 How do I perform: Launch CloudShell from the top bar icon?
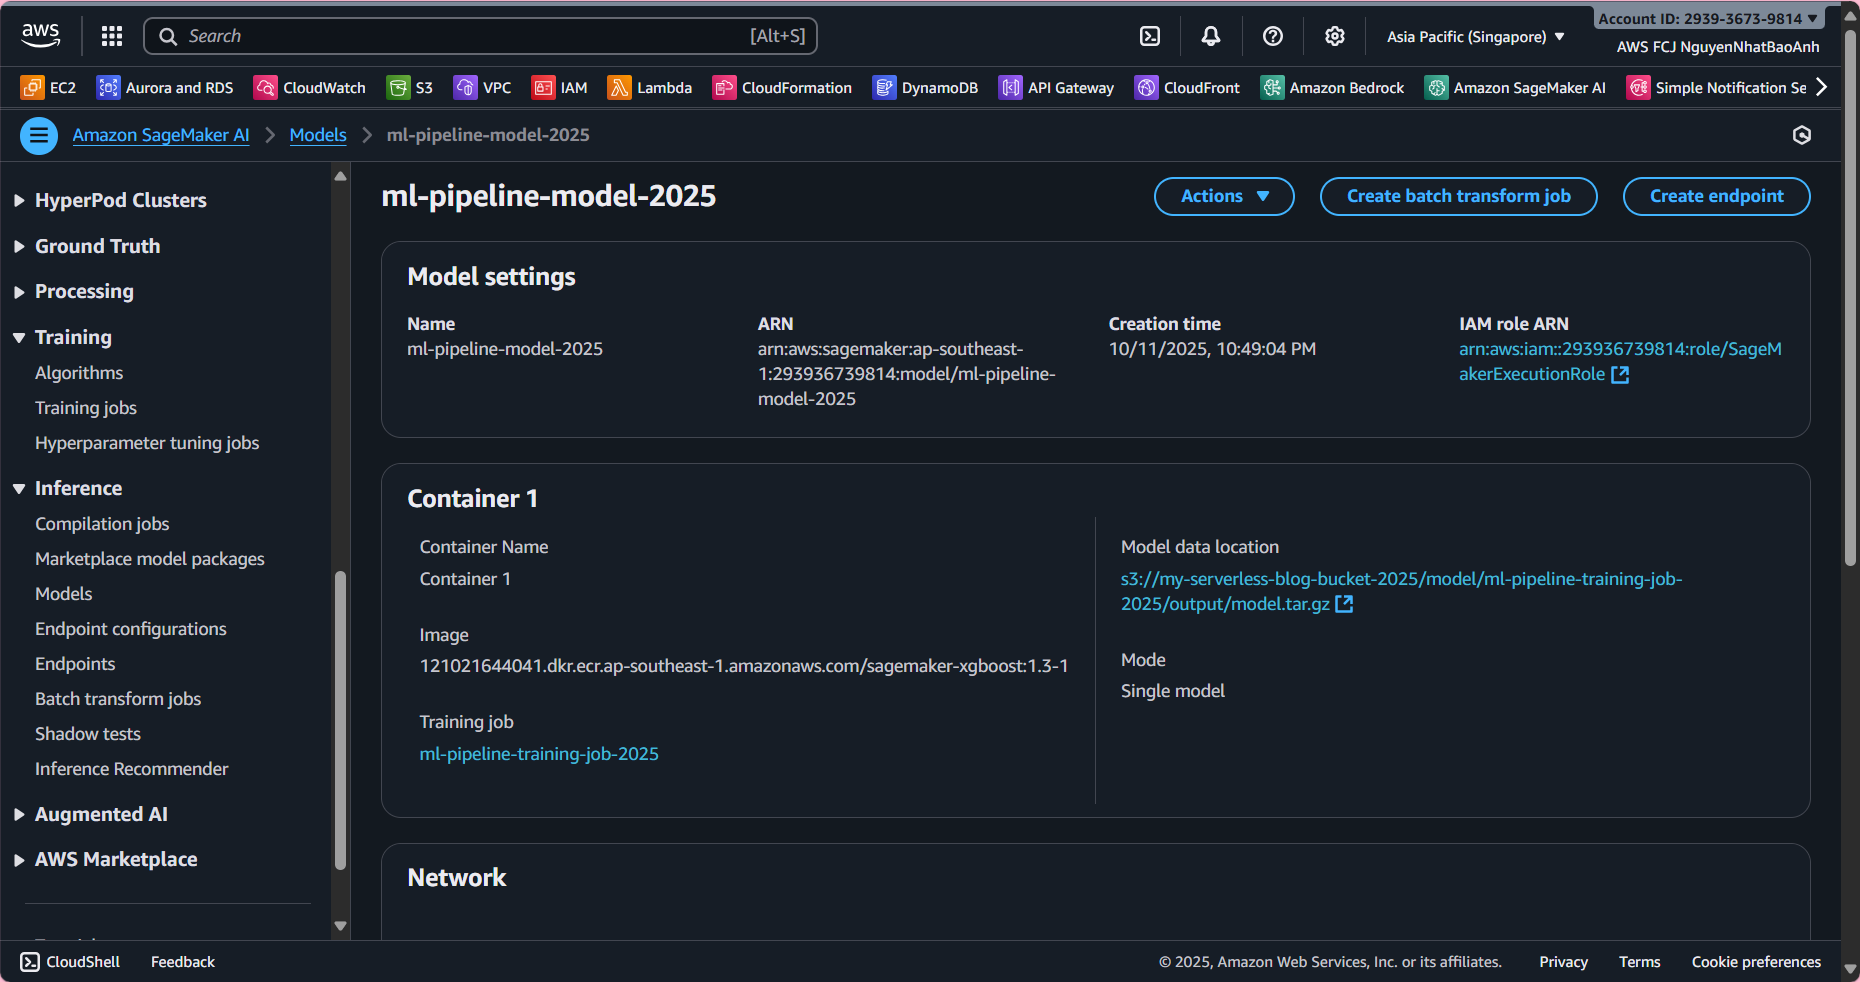[1150, 36]
